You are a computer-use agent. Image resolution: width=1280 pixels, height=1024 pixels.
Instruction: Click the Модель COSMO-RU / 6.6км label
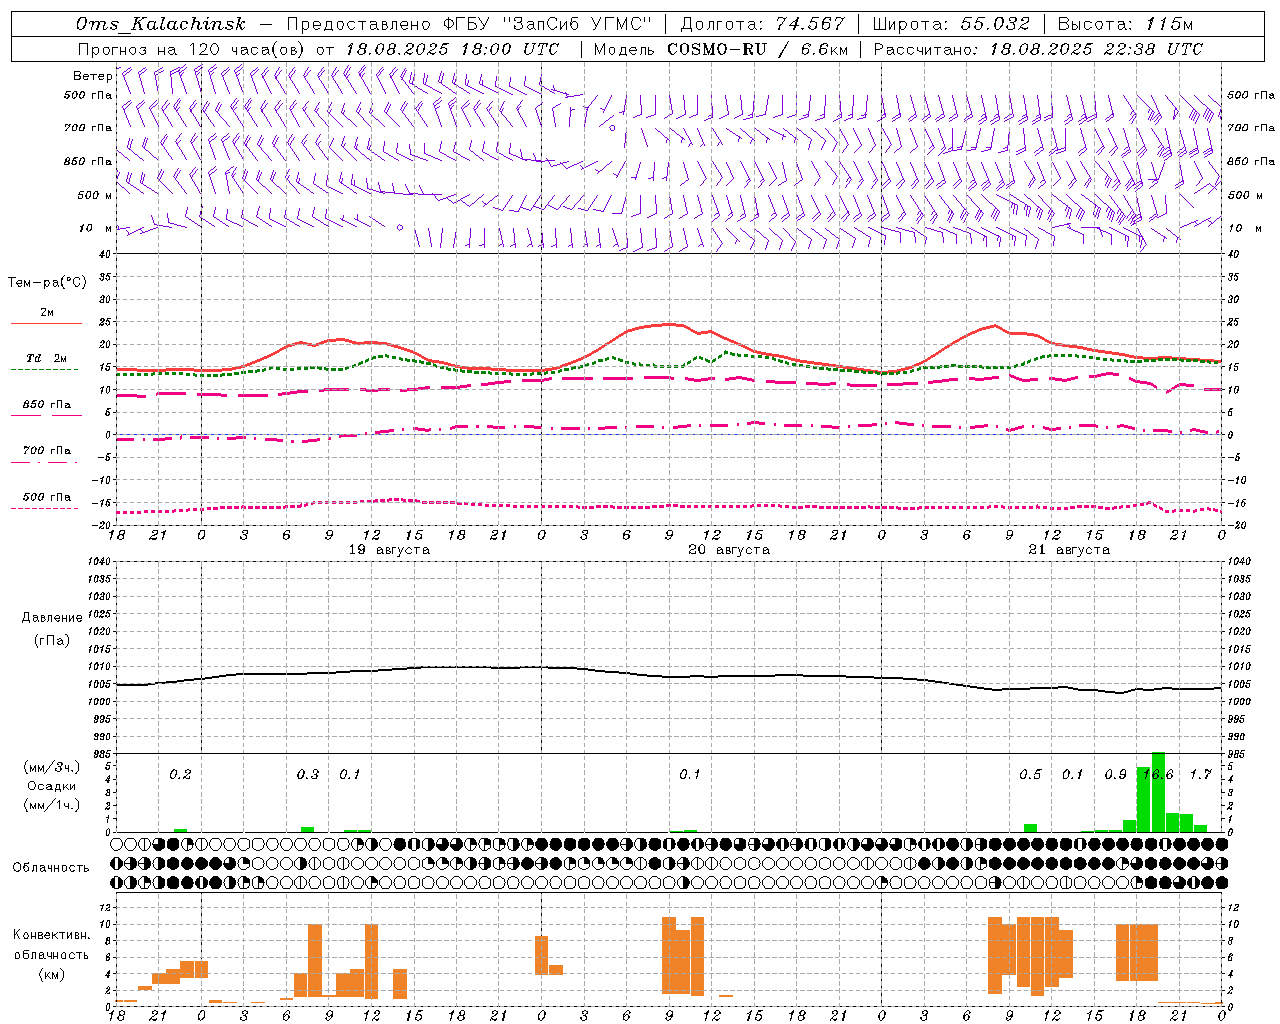coord(720,49)
